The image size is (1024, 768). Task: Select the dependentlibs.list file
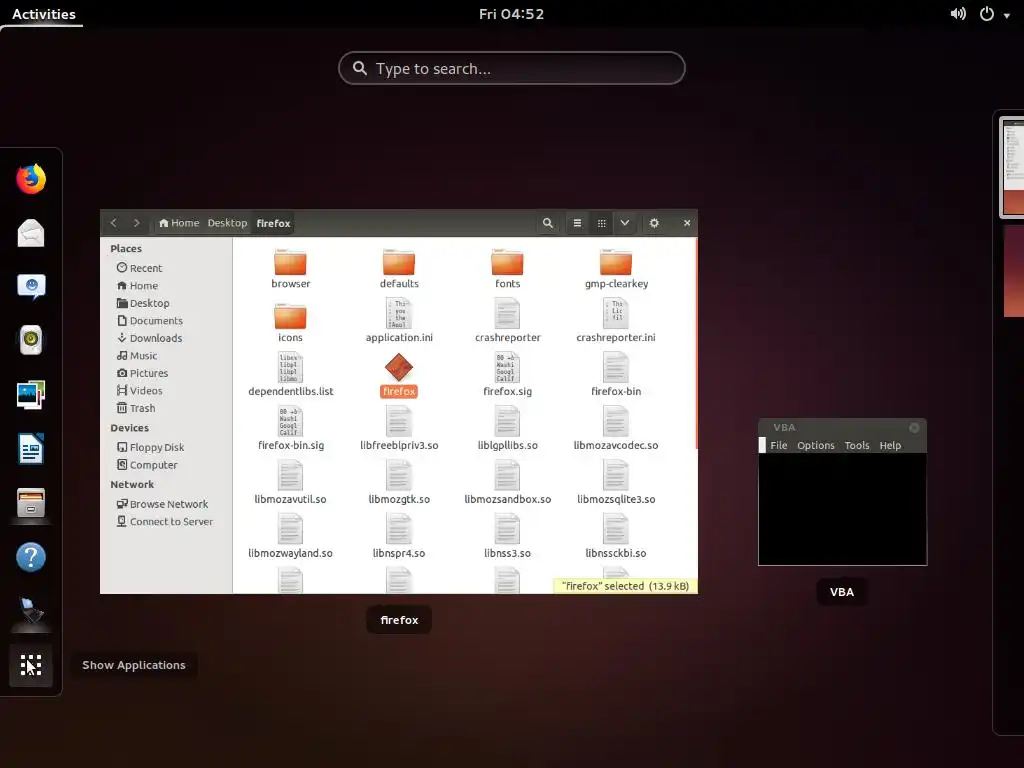point(291,375)
